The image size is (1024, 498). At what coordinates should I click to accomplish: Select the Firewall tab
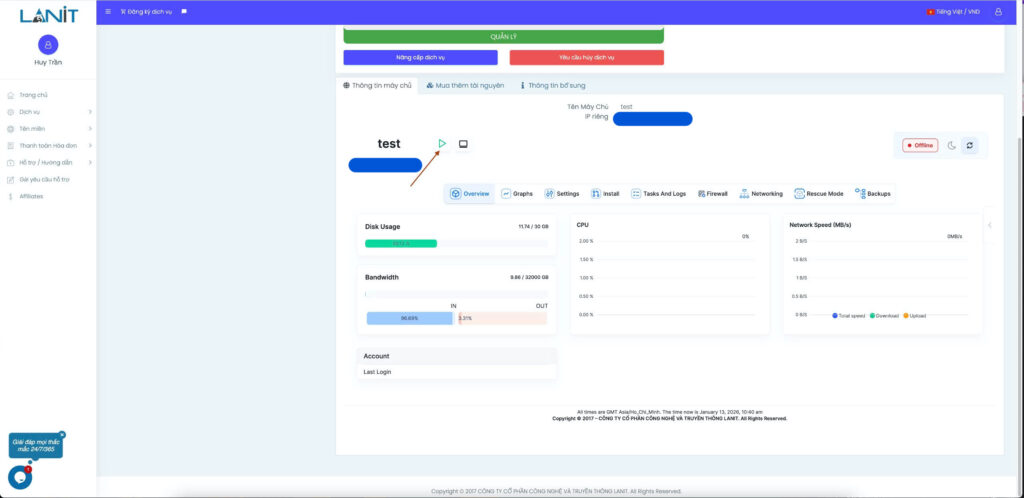[x=713, y=193]
